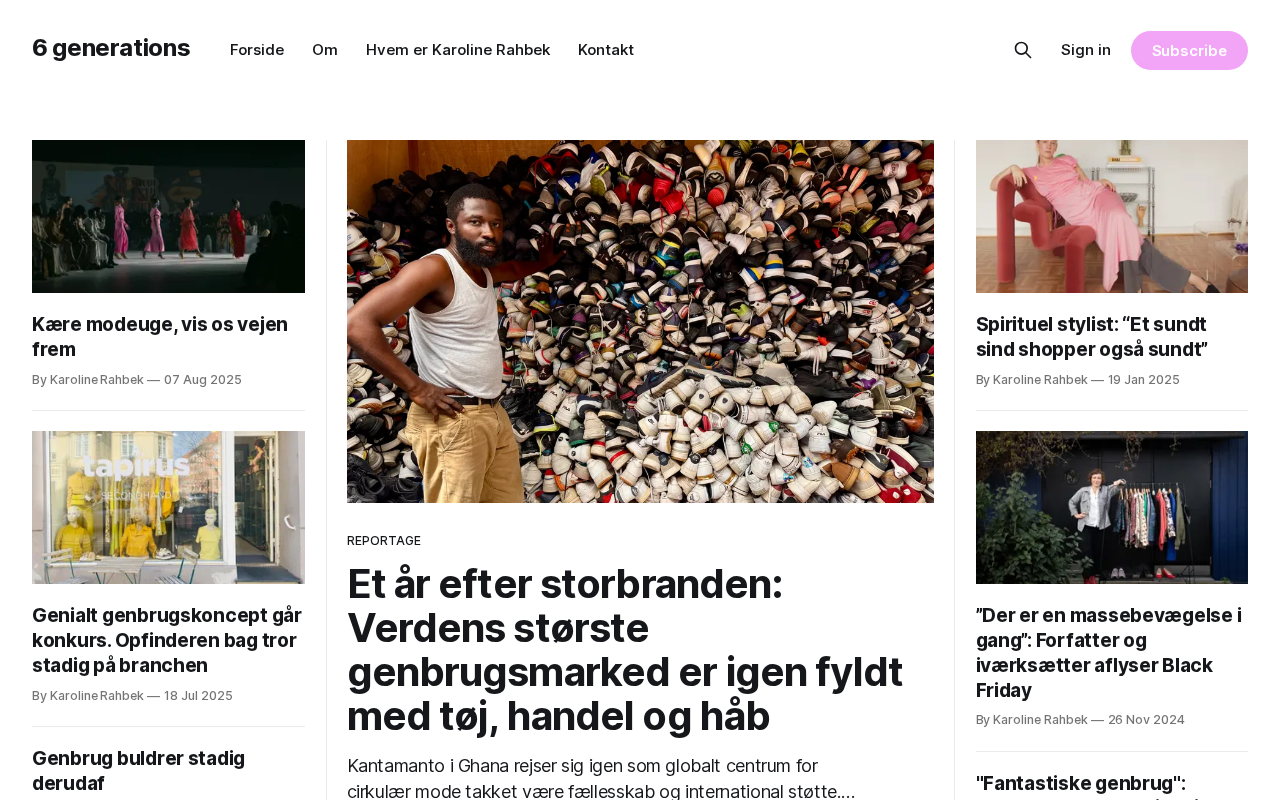Open the Om menu item
The width and height of the screenshot is (1280, 800).
click(325, 50)
